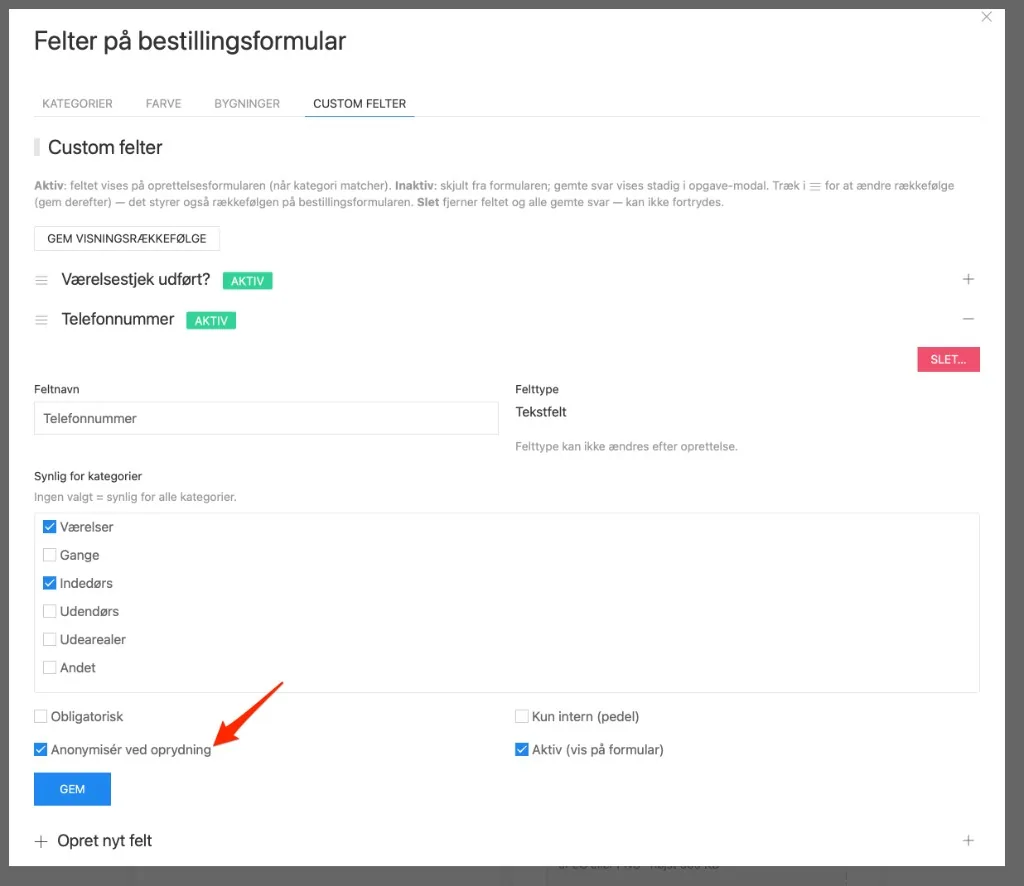Focus the Feltnavn input field

point(266,419)
